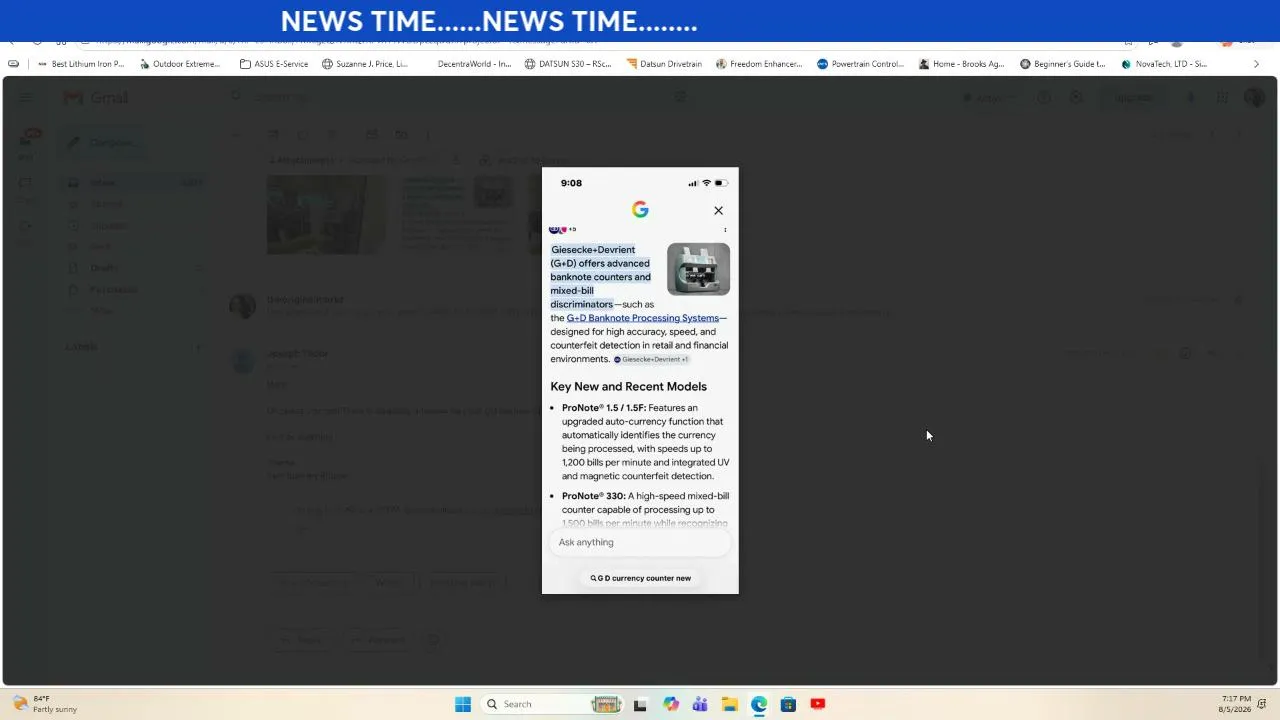Show more bookmarks with the overflow chevron
This screenshot has width=1280, height=720.
1256,64
